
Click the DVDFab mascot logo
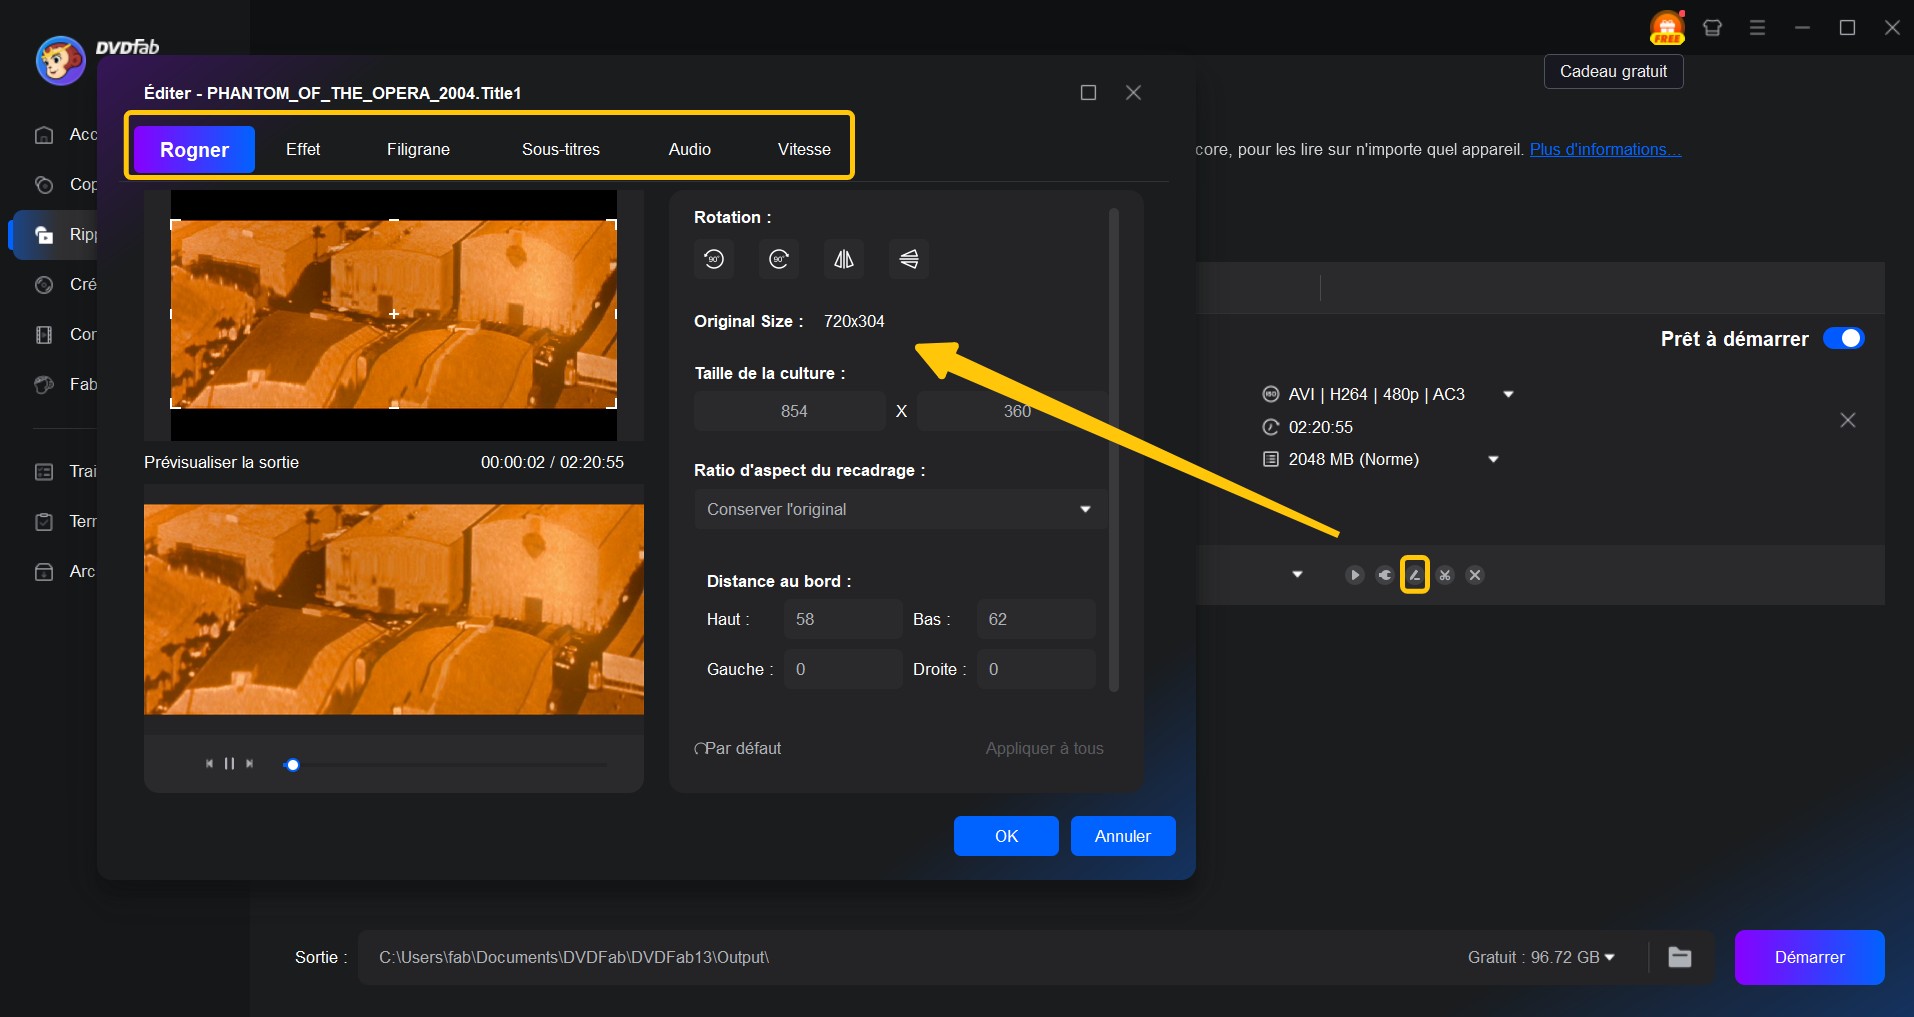[x=60, y=61]
